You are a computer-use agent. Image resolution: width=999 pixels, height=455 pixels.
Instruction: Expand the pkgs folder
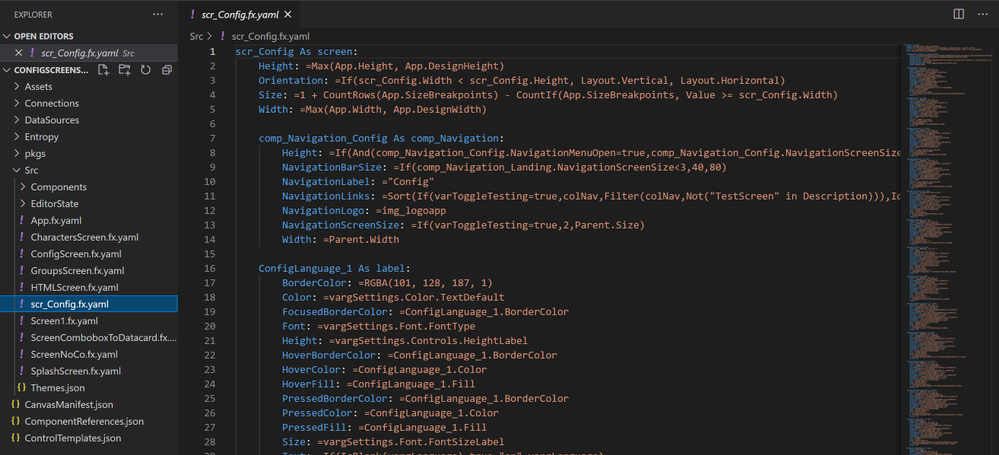tap(35, 154)
